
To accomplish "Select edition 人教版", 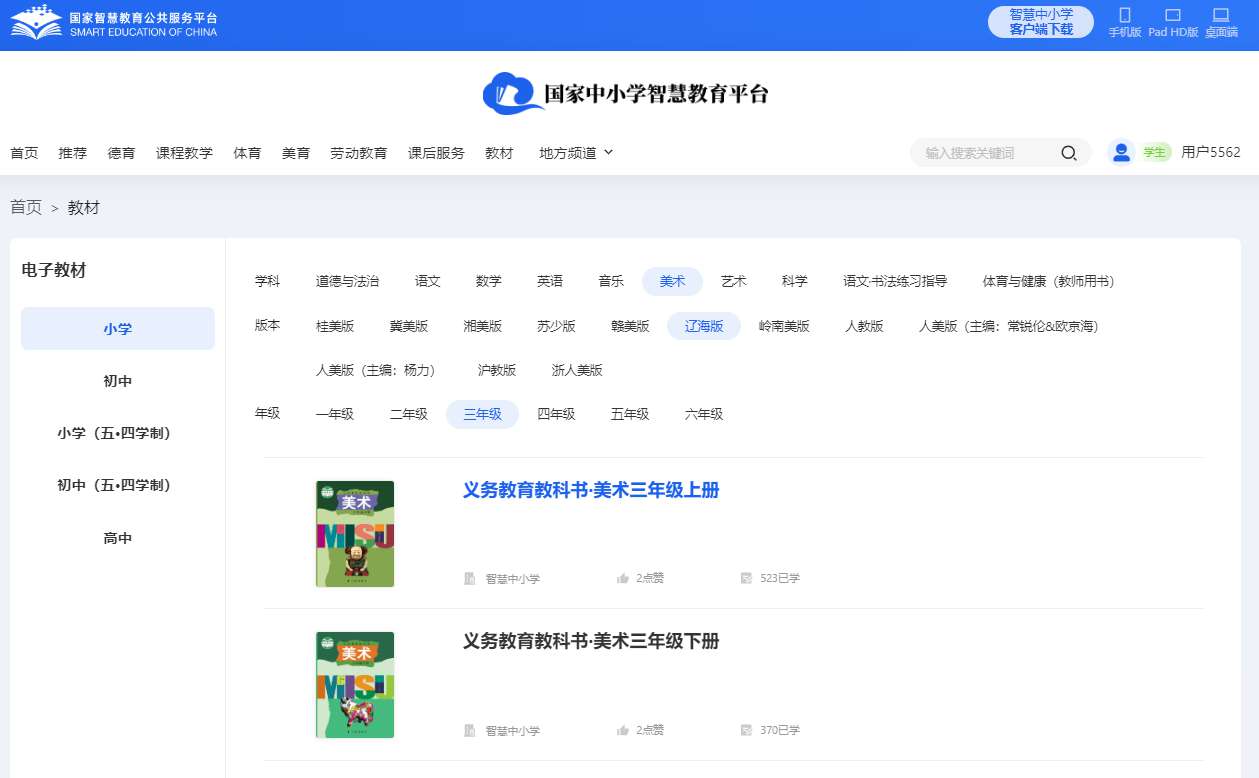I will coord(864,326).
